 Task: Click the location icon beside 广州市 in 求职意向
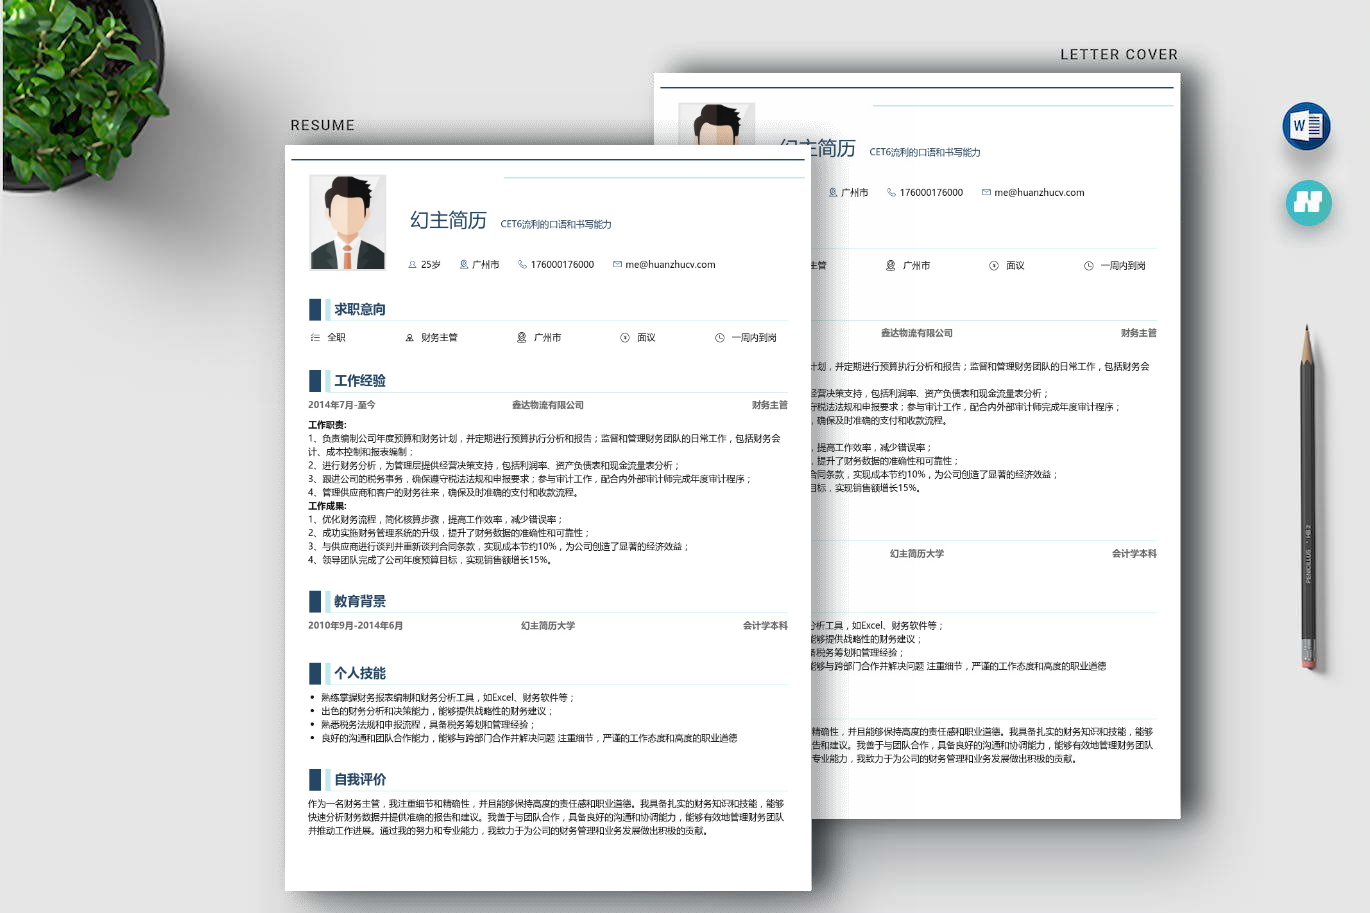pos(521,338)
